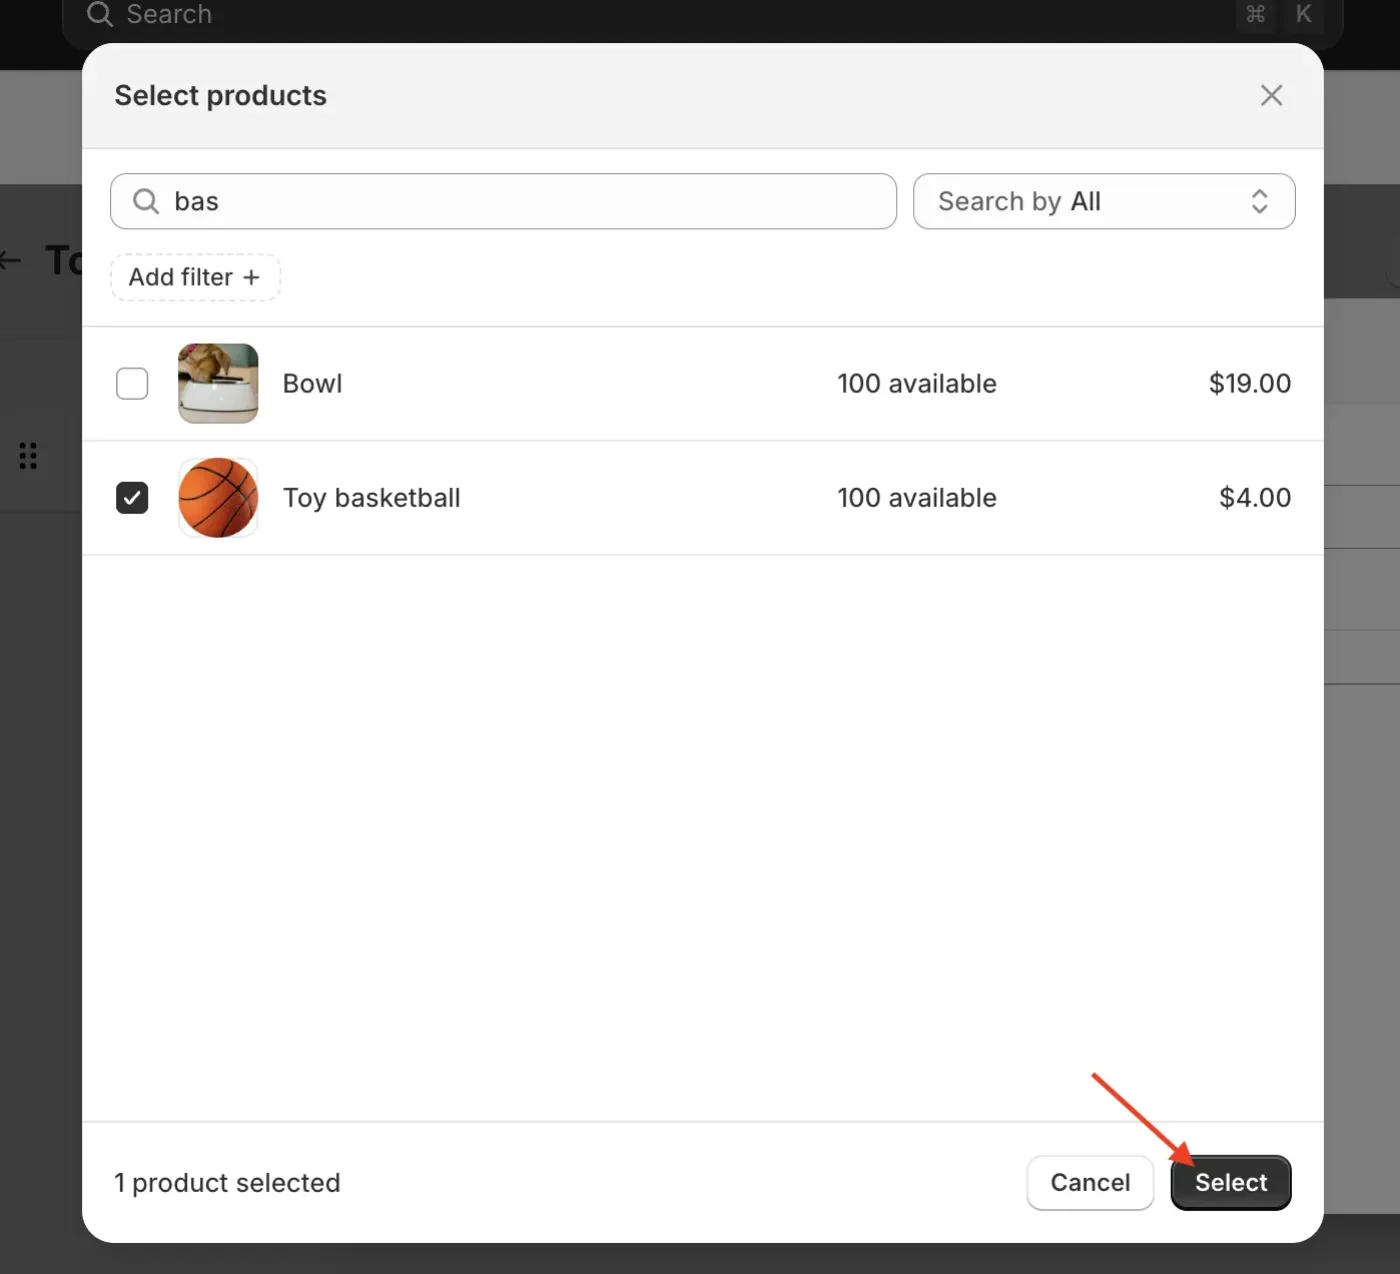Screen dimensions: 1400x1274
Task: Open the Search by All dropdown
Action: tap(1104, 201)
